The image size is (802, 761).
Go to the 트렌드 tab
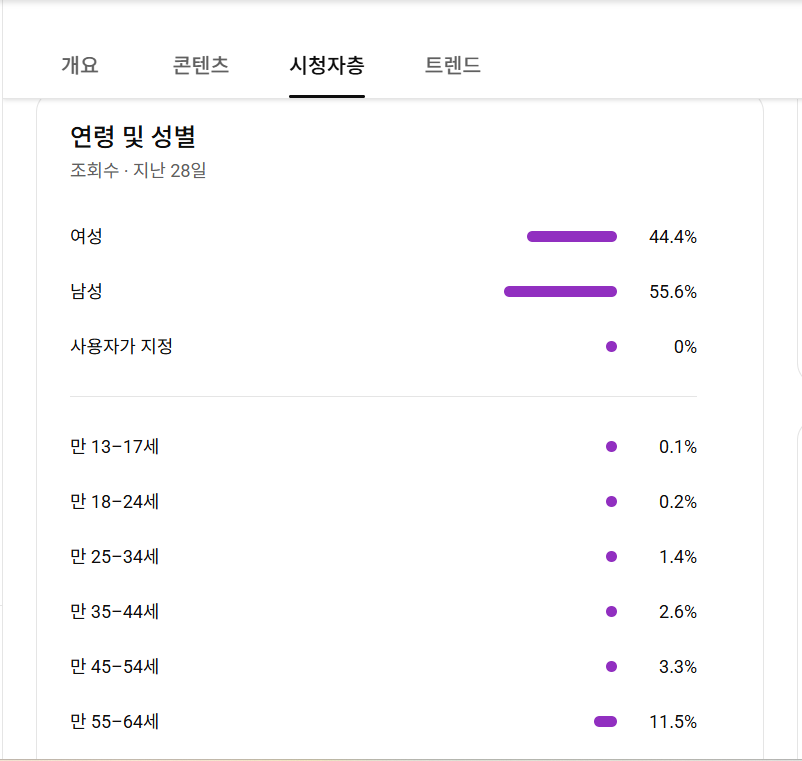click(452, 66)
